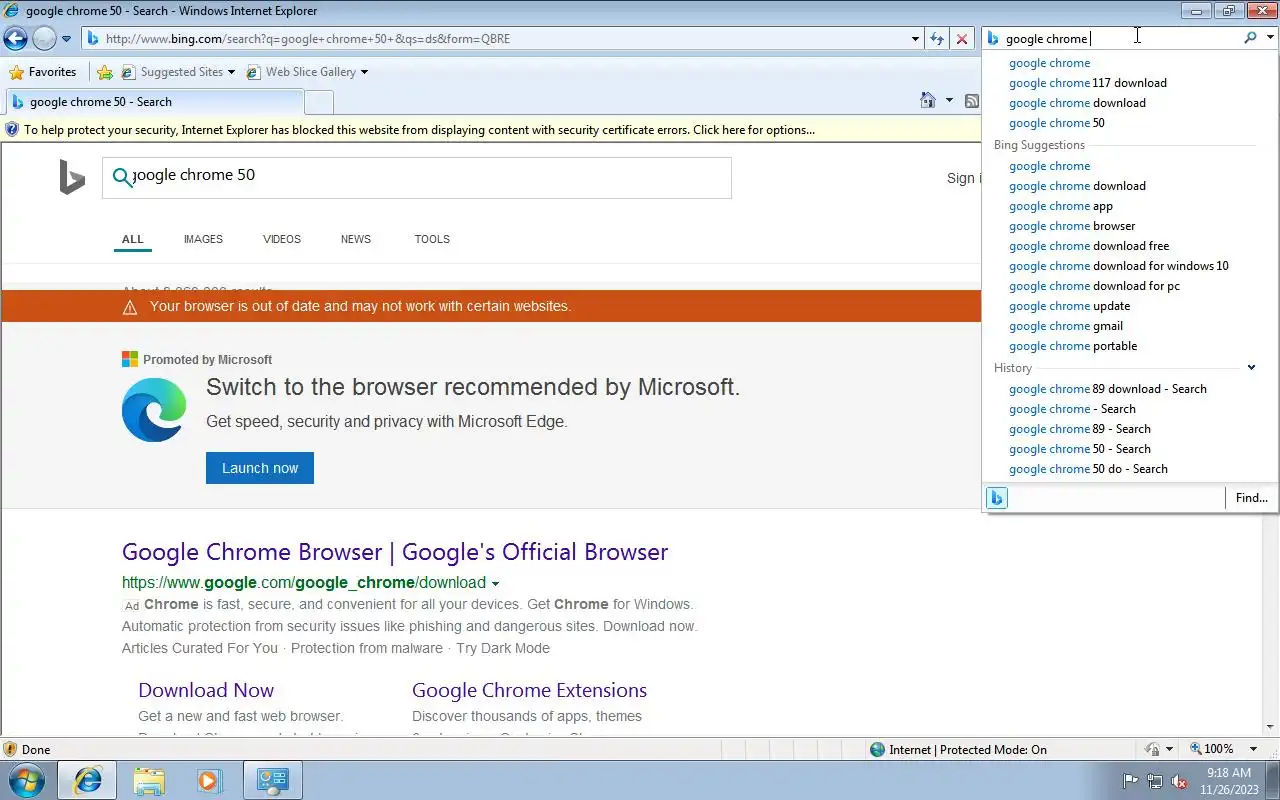The width and height of the screenshot is (1280, 800).
Task: Expand the arrow next to google_chrome/download URL
Action: coord(495,584)
